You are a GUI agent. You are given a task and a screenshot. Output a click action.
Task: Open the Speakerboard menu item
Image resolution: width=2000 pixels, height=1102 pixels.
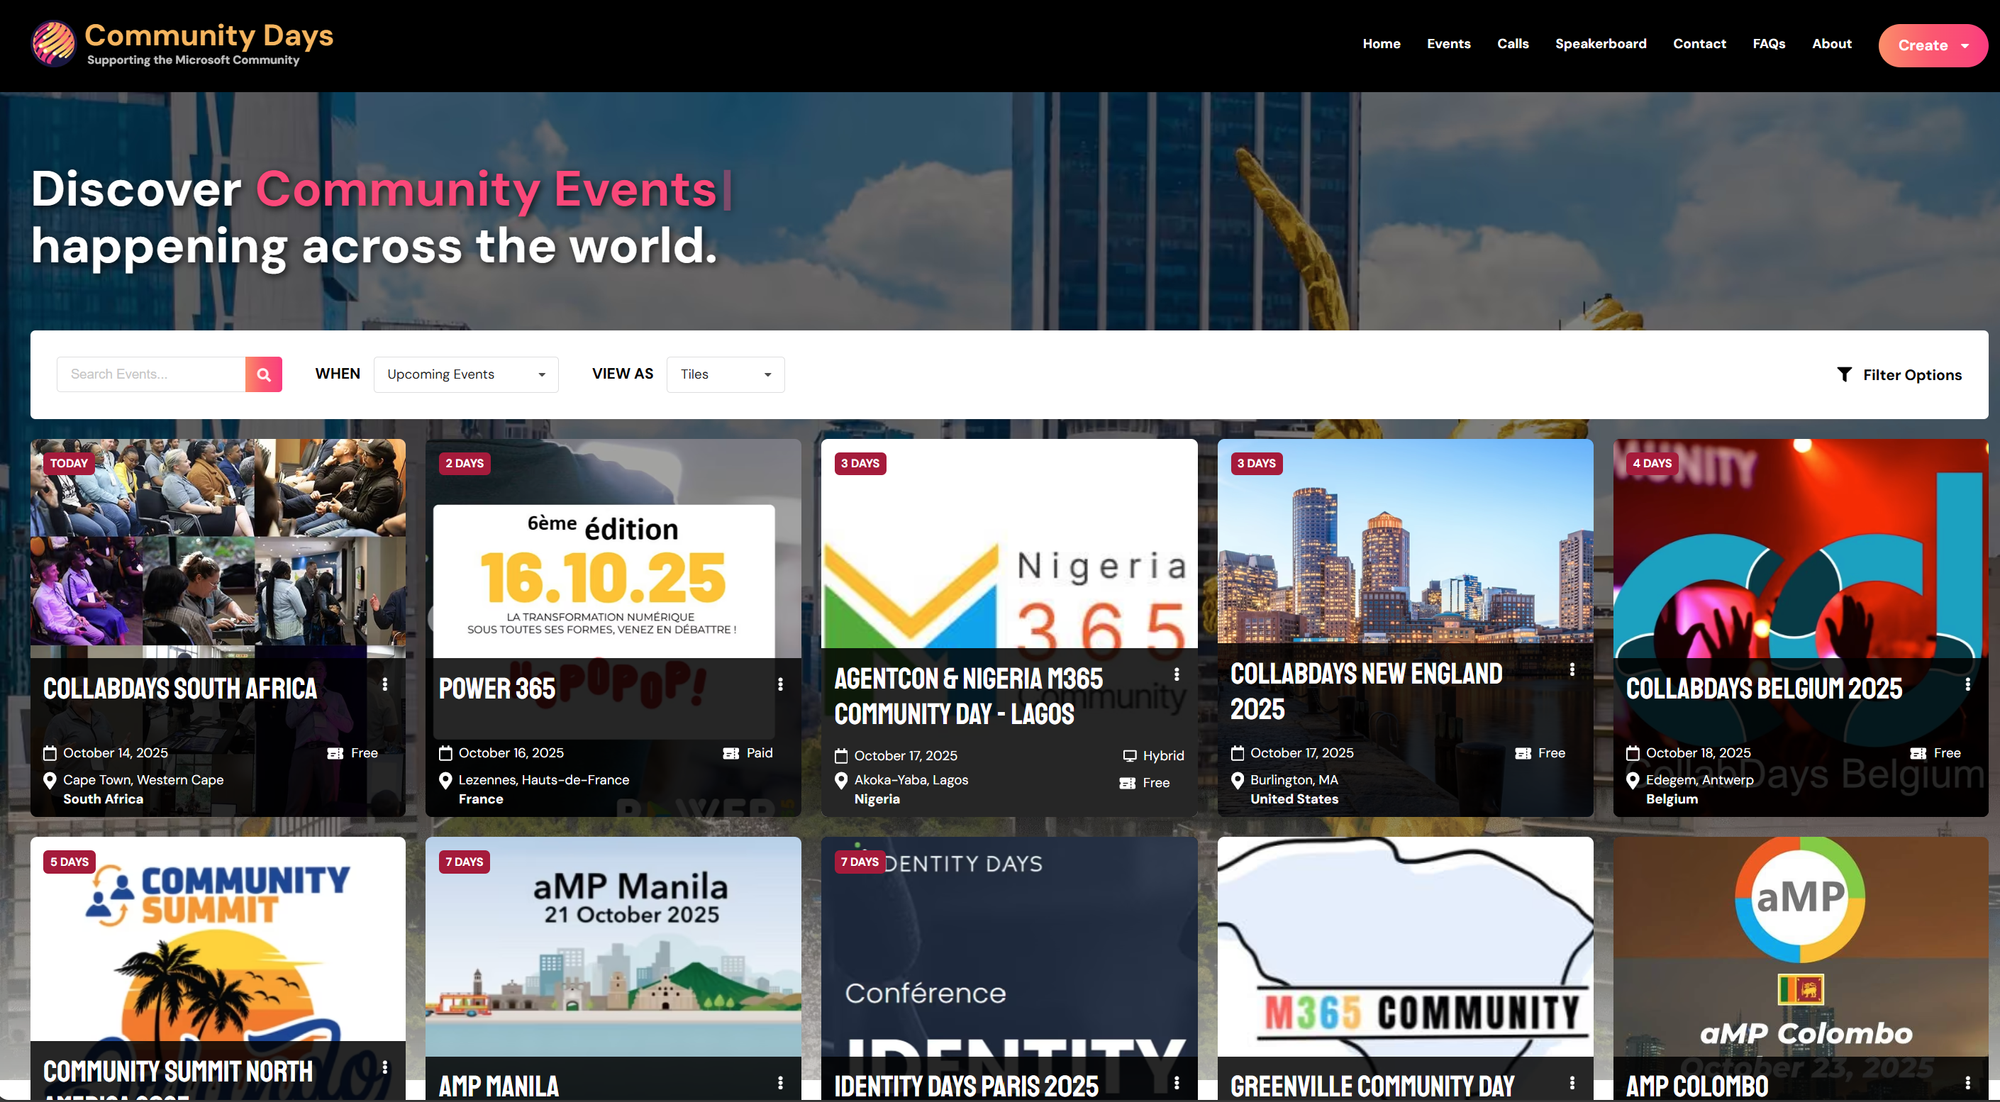point(1600,44)
